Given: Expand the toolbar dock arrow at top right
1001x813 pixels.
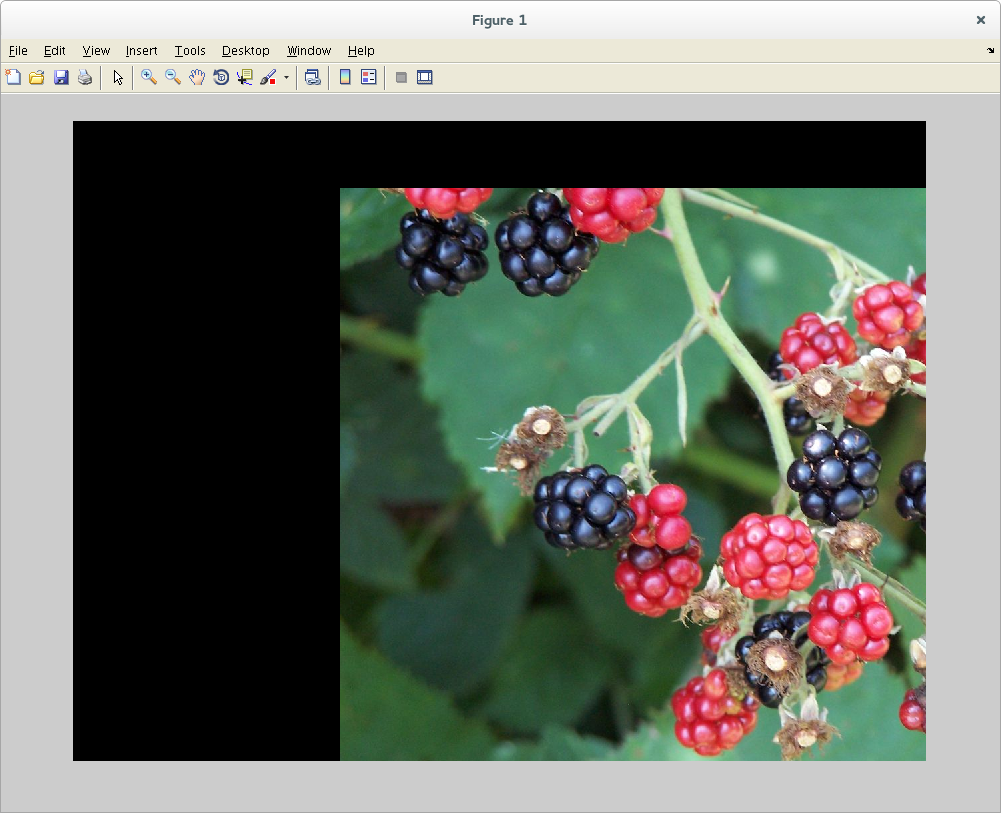Looking at the screenshot, I should point(990,50).
